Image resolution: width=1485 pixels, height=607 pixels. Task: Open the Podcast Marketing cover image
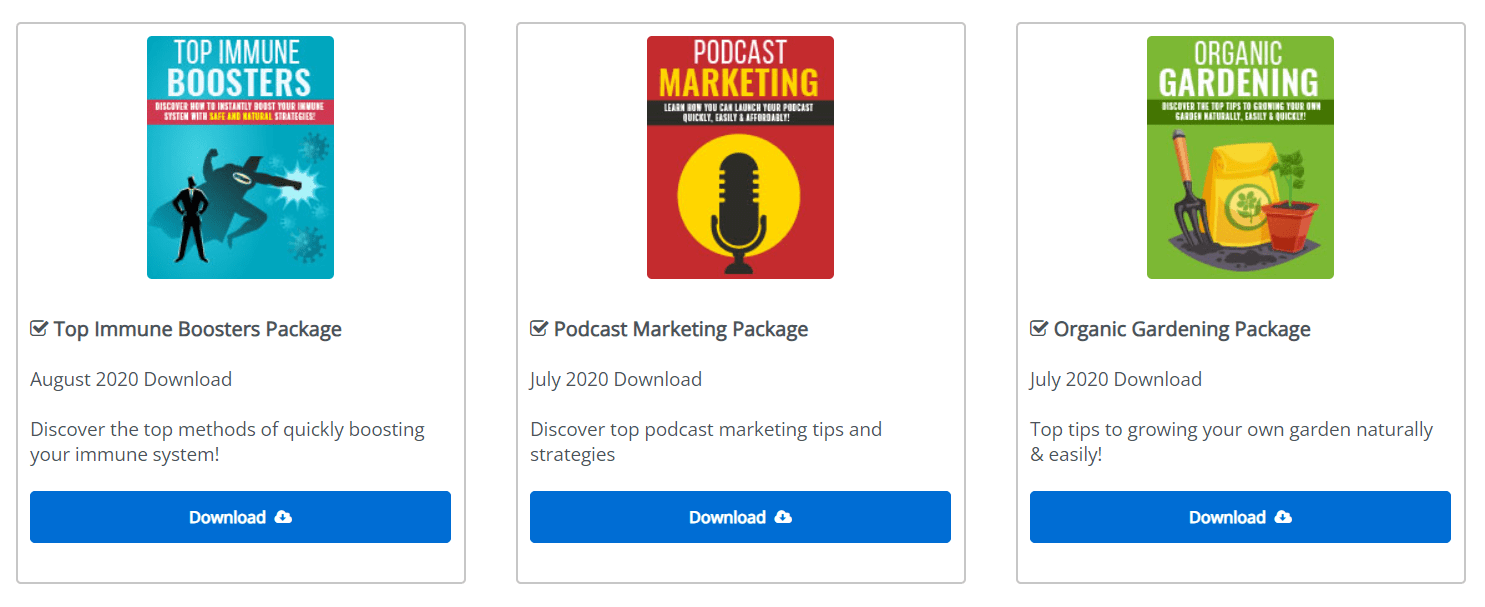[740, 157]
